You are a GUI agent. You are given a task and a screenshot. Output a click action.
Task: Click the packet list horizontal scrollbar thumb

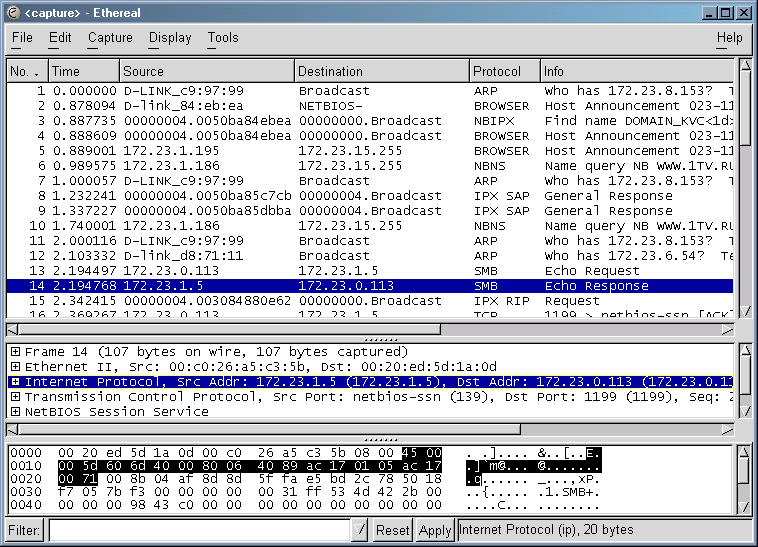pyautogui.click(x=230, y=330)
